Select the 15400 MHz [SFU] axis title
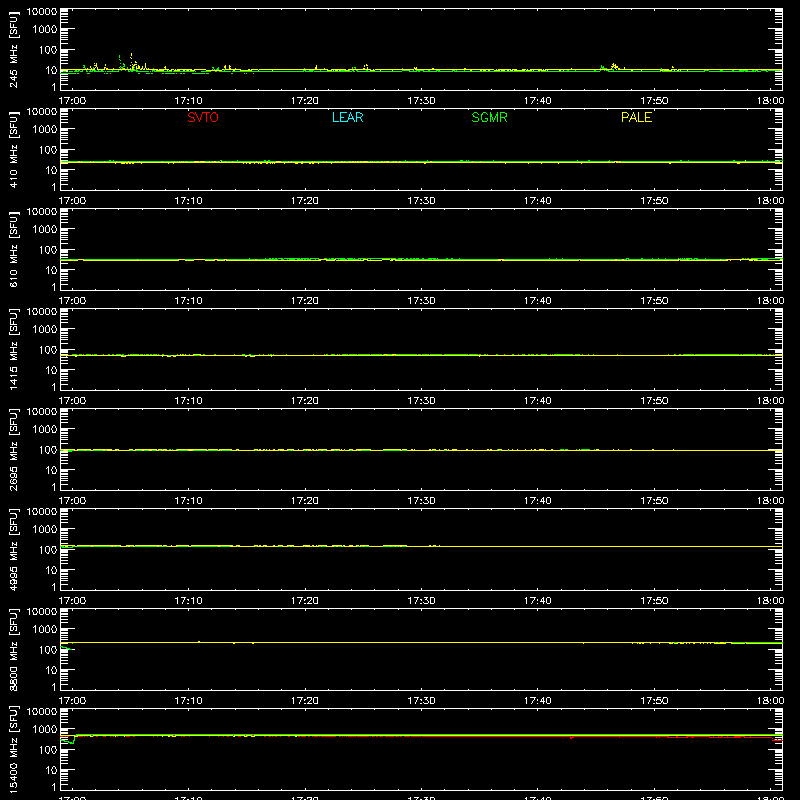The width and height of the screenshot is (800, 800). click(x=13, y=750)
